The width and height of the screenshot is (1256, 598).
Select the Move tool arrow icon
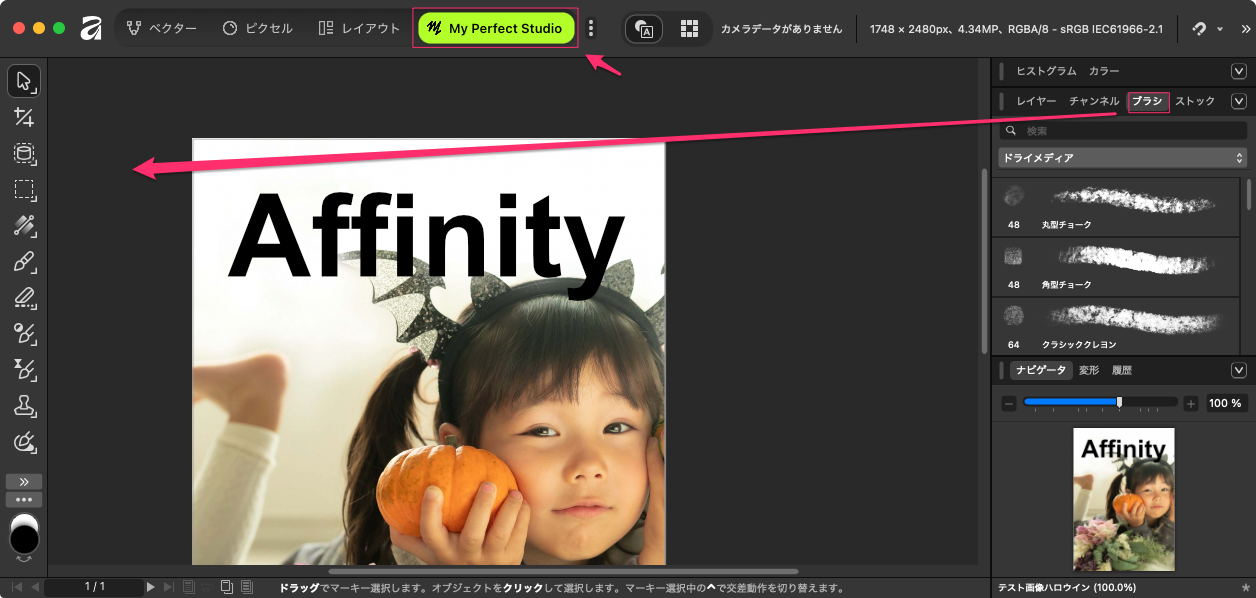coord(24,80)
